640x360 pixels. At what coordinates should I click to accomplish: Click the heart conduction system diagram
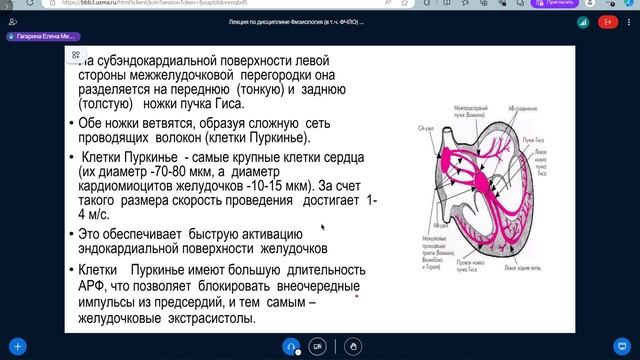tap(482, 188)
